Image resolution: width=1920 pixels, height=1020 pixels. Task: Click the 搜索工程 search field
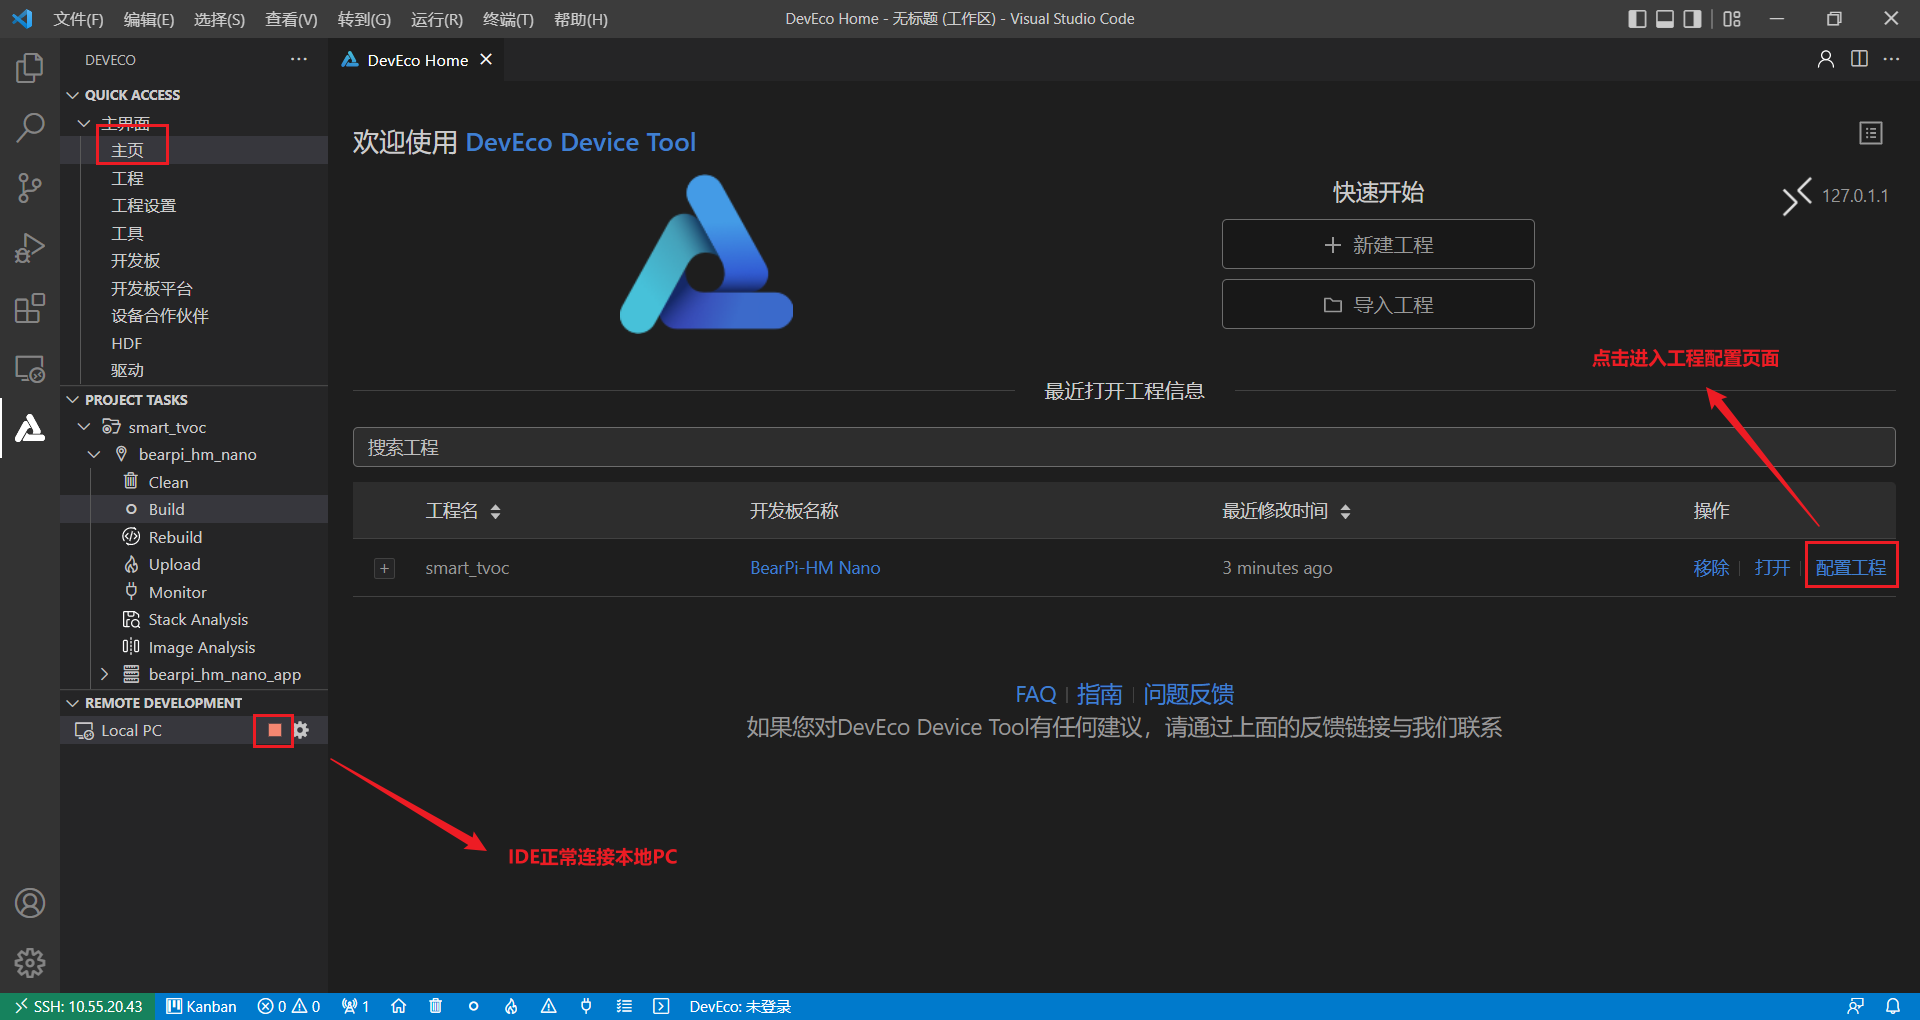pyautogui.click(x=1124, y=447)
